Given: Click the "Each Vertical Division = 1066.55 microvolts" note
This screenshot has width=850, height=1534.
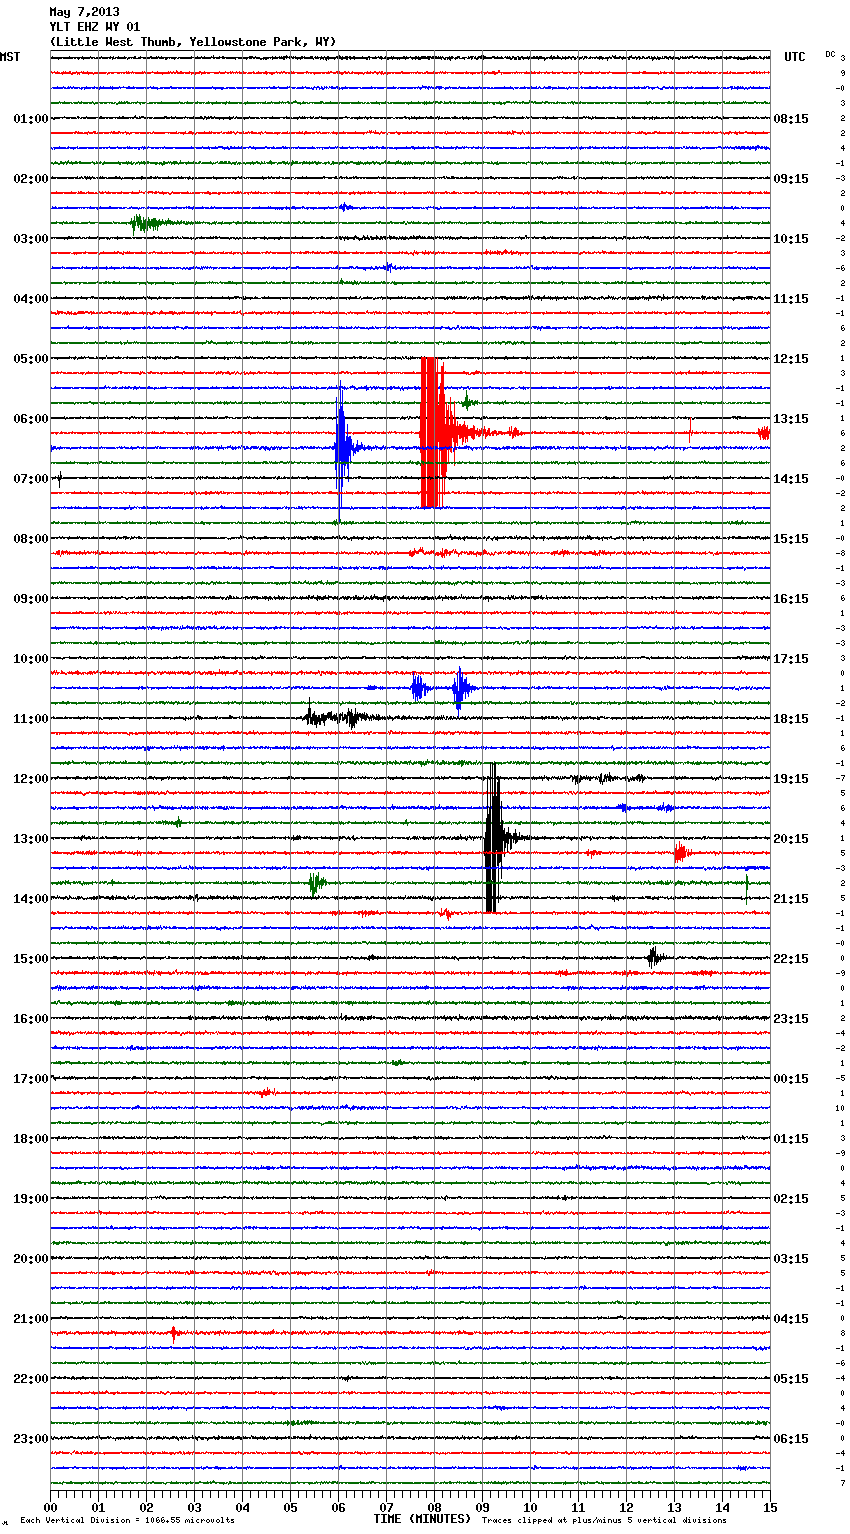Looking at the screenshot, I should pos(127,1521).
